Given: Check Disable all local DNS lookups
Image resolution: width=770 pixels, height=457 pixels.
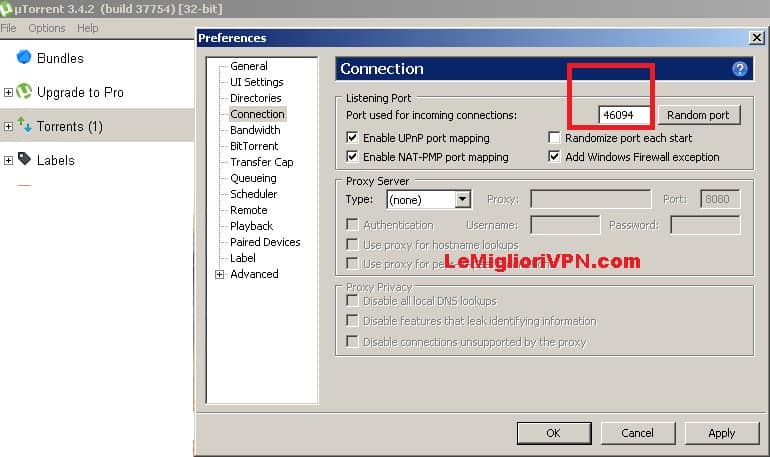Looking at the screenshot, I should 352,300.
